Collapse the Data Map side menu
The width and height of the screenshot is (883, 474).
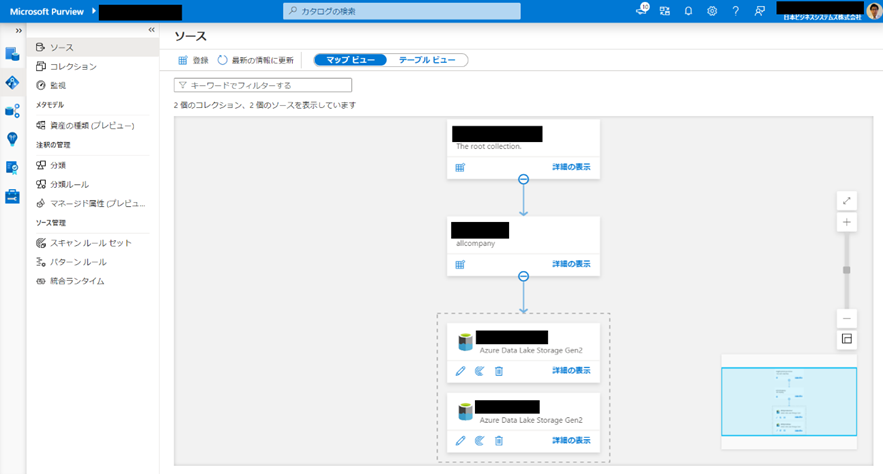[x=151, y=30]
